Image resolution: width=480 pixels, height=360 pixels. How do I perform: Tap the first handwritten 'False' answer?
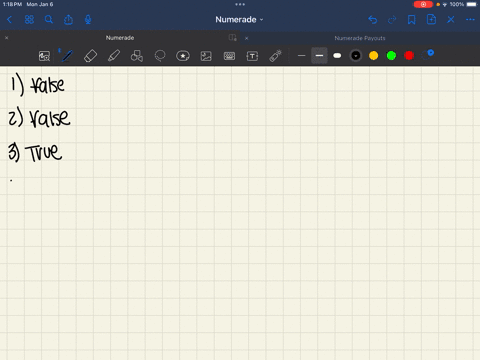tap(47, 85)
